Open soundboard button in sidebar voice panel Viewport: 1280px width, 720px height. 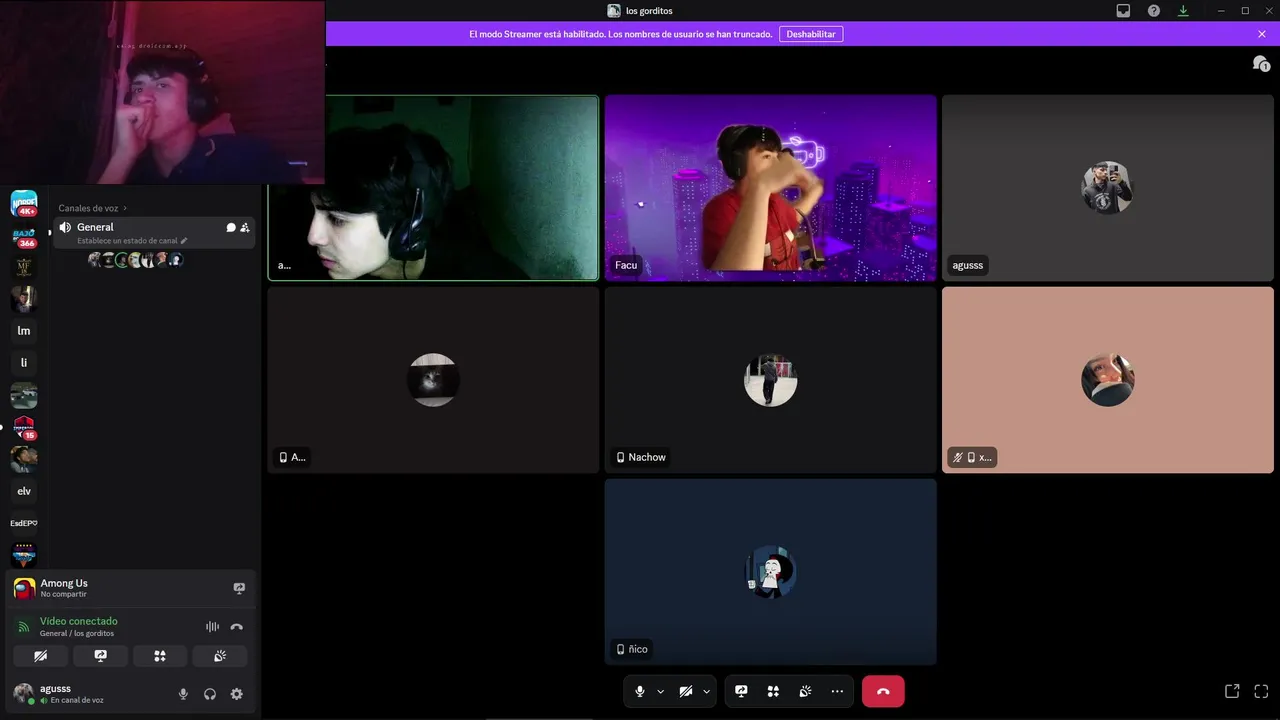tap(220, 656)
